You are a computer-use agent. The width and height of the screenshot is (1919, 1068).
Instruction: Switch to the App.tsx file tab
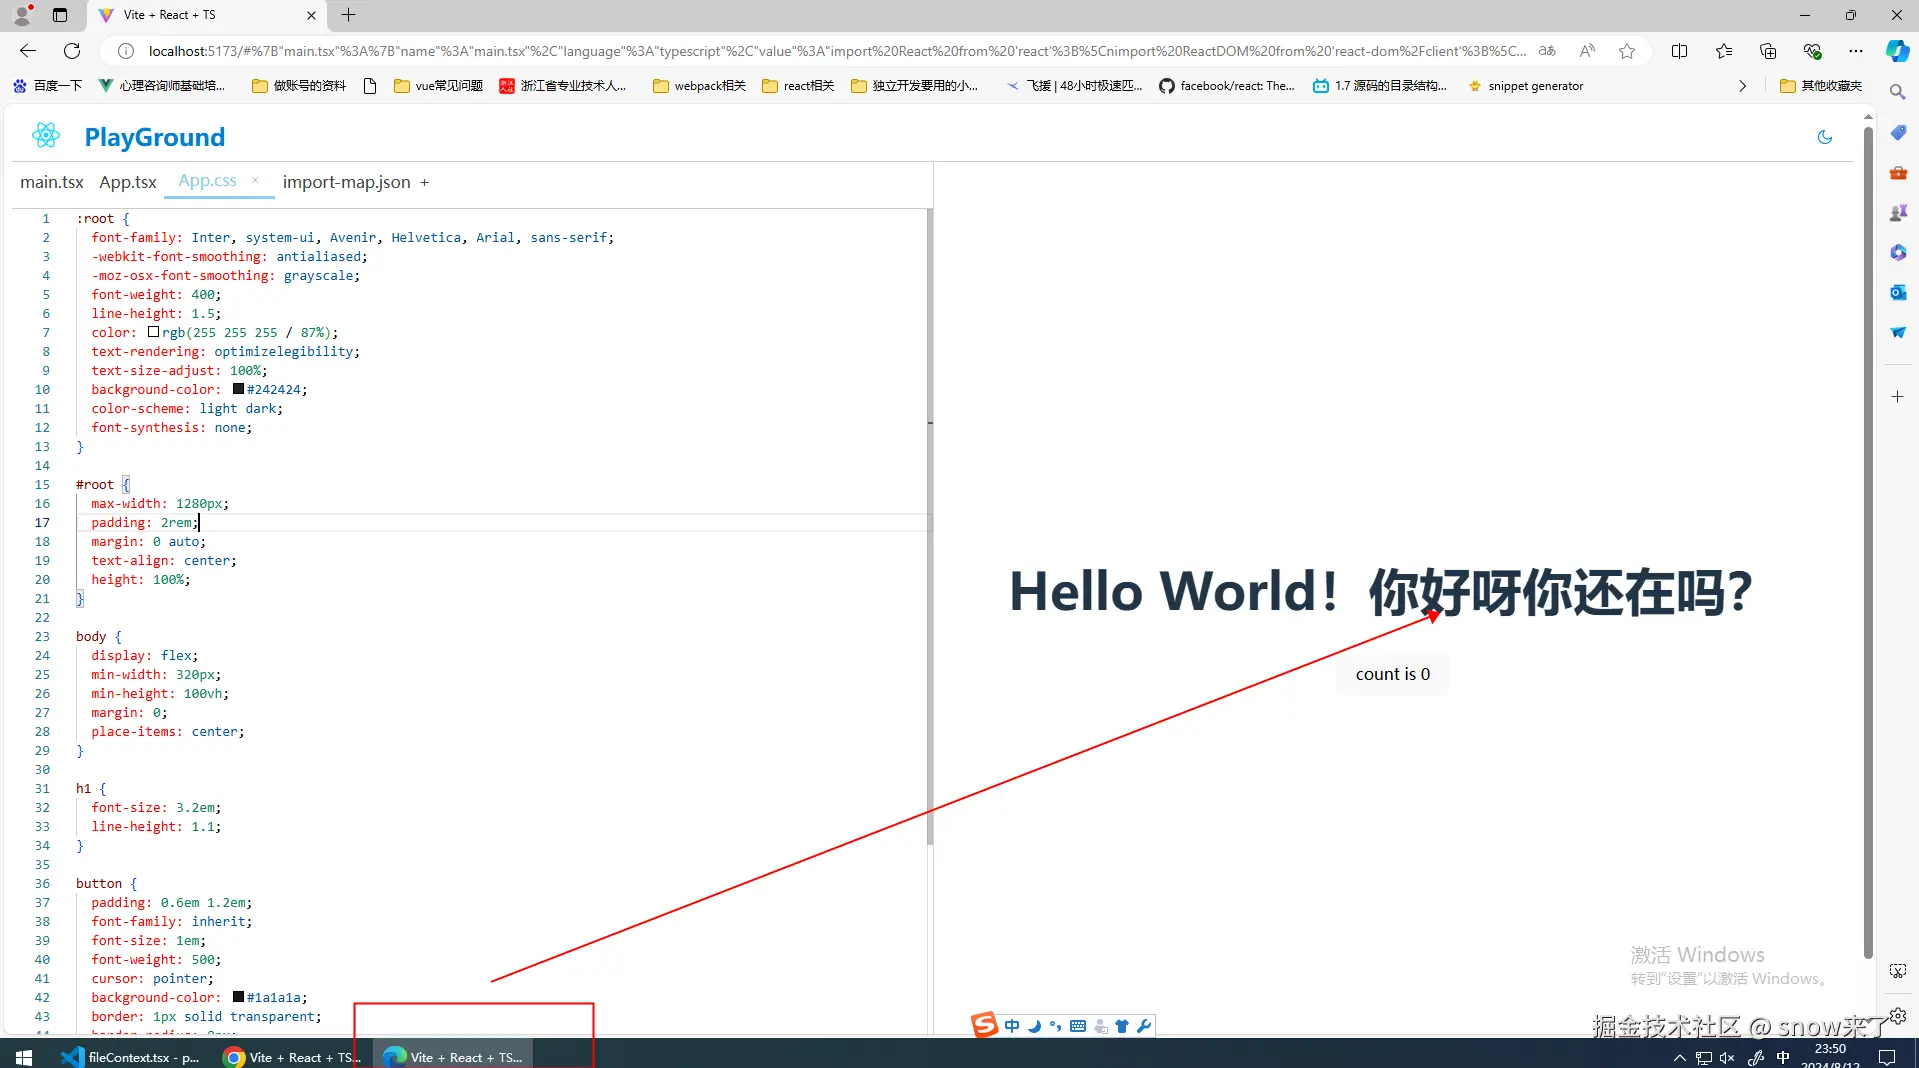(128, 182)
